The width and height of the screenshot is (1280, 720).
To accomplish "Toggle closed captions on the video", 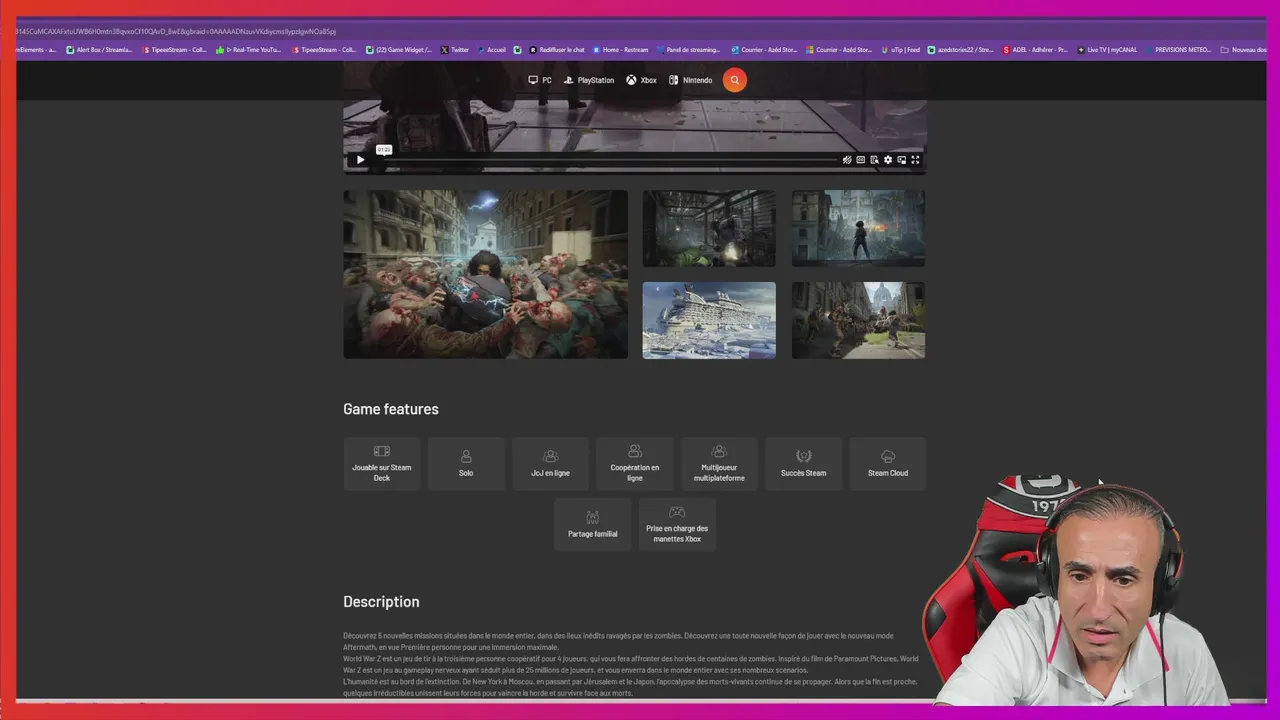I will (860, 160).
